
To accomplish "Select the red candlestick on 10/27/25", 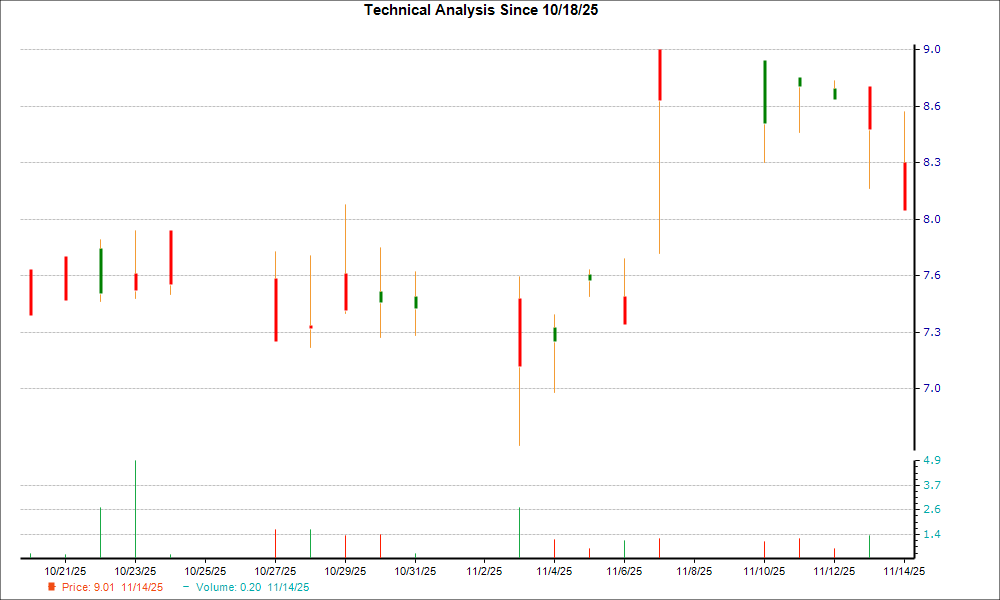I will pyautogui.click(x=276, y=310).
